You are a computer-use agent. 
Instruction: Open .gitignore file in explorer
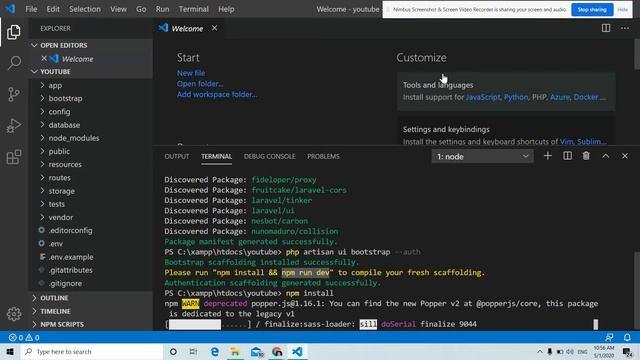click(x=90, y=283)
